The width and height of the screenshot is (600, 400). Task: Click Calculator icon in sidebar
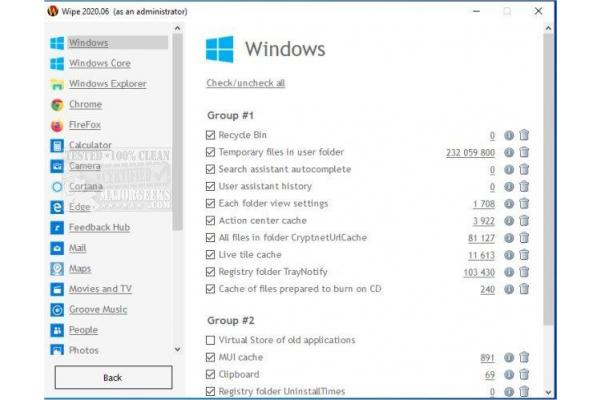tap(57, 145)
